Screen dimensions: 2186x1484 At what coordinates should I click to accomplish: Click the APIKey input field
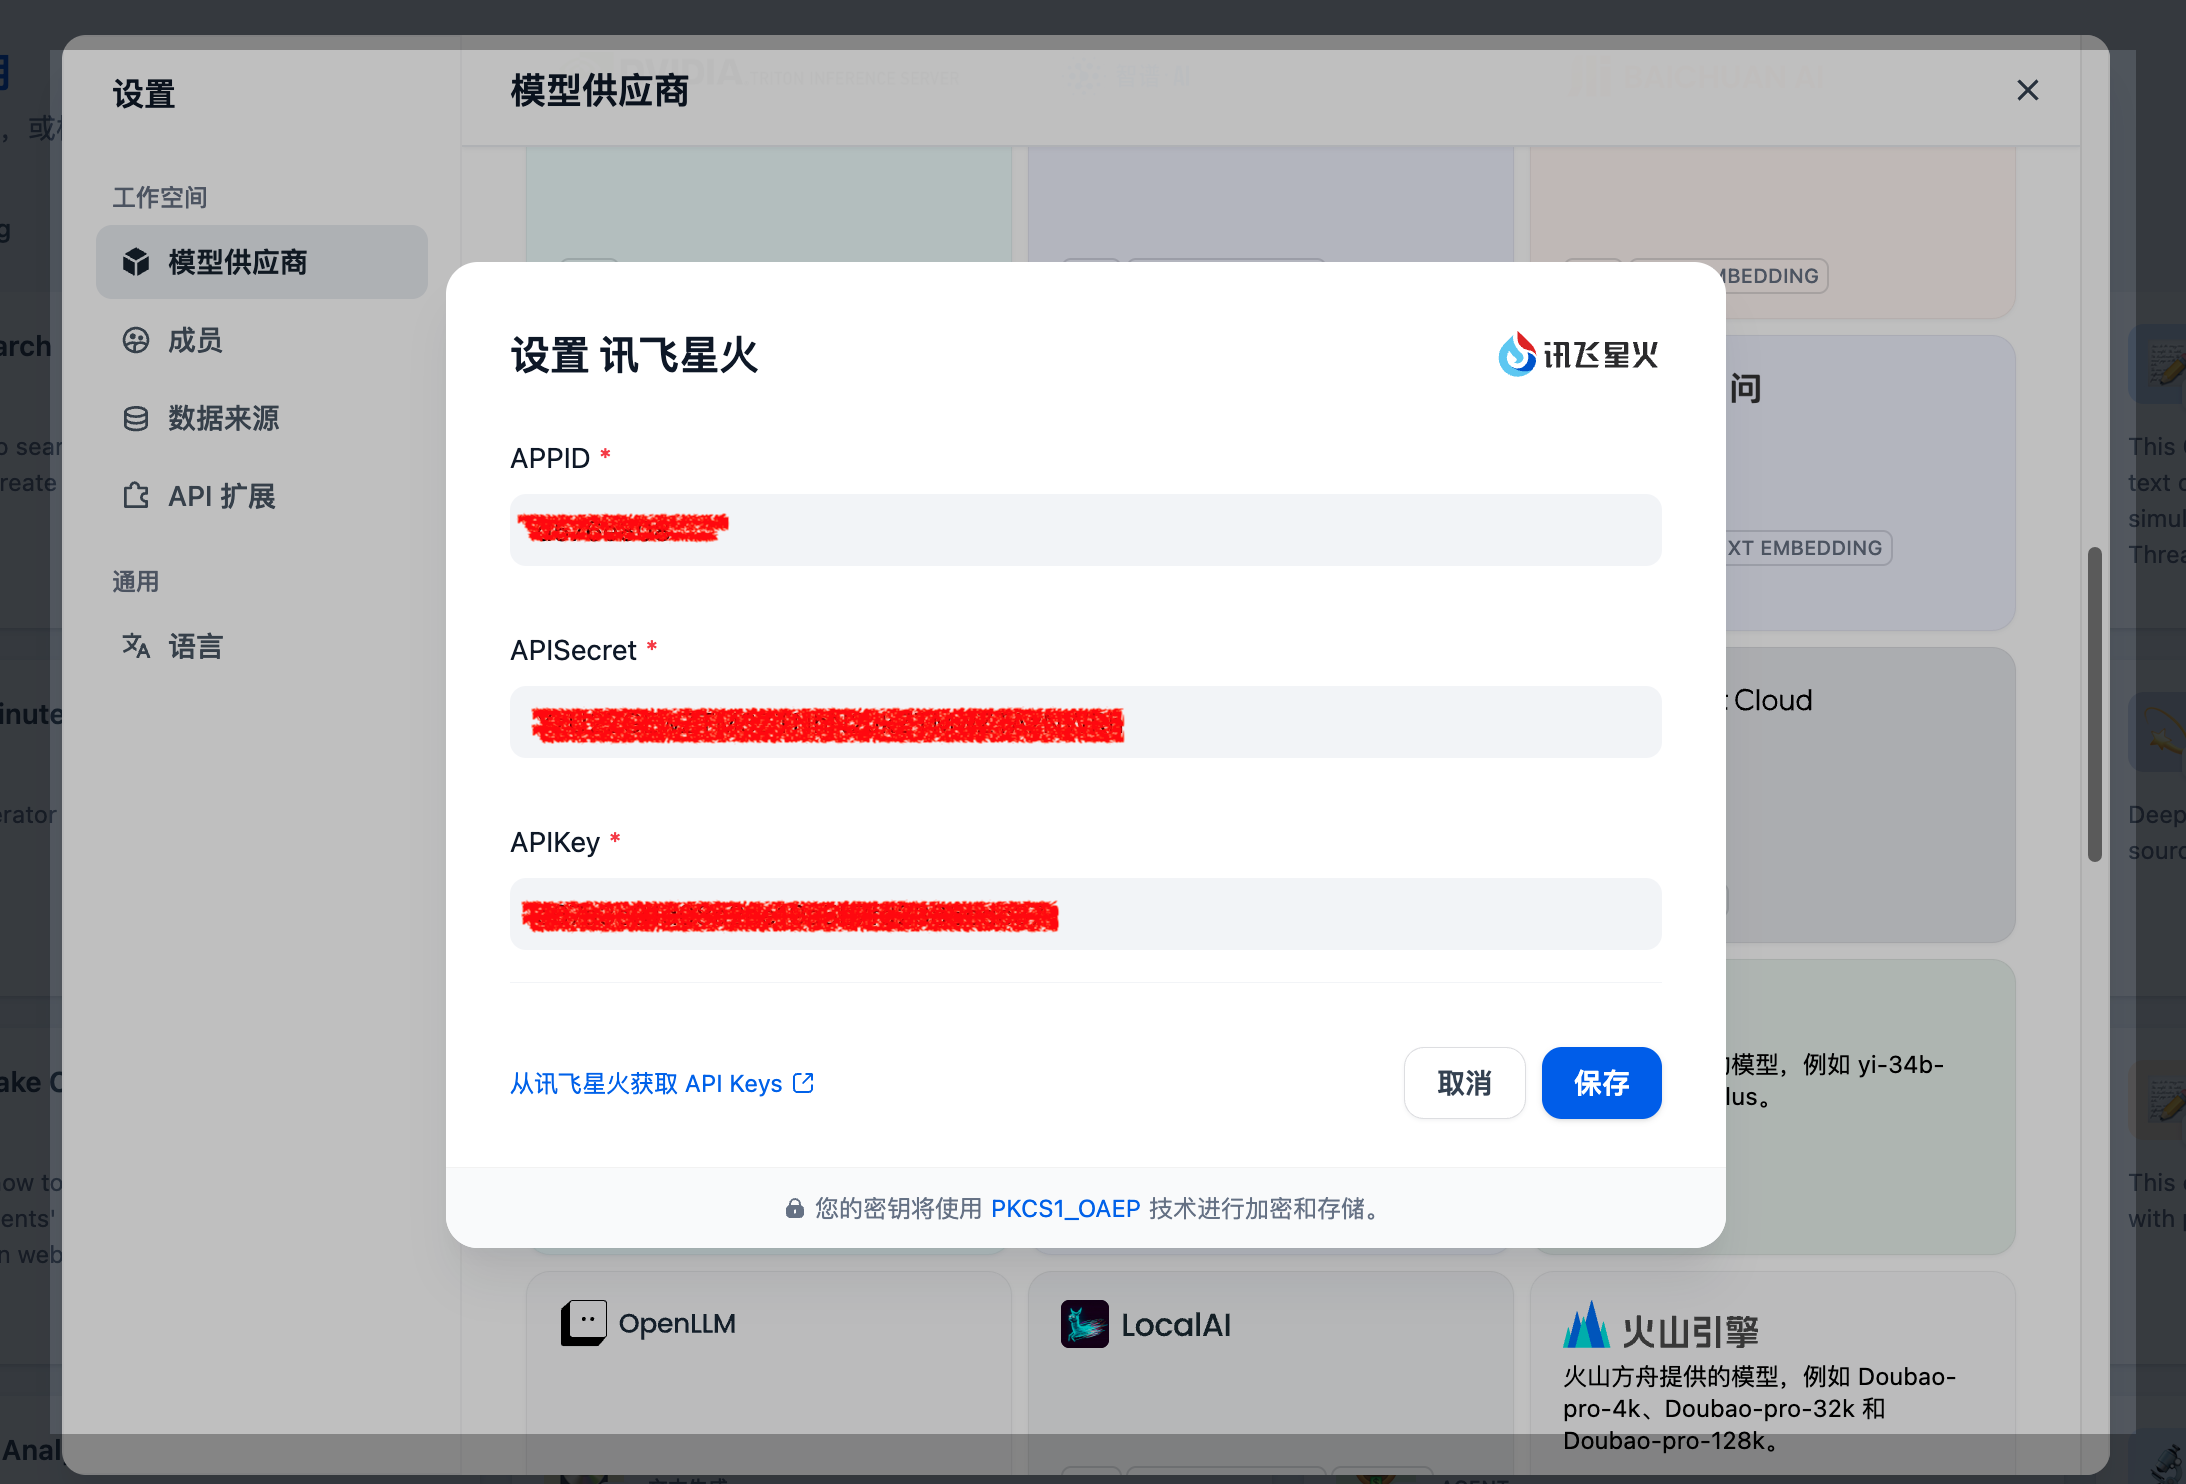click(1086, 914)
